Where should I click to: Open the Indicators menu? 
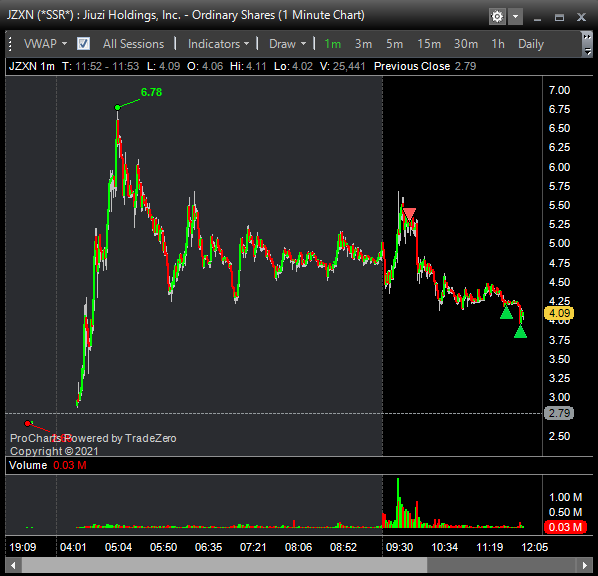tap(219, 44)
